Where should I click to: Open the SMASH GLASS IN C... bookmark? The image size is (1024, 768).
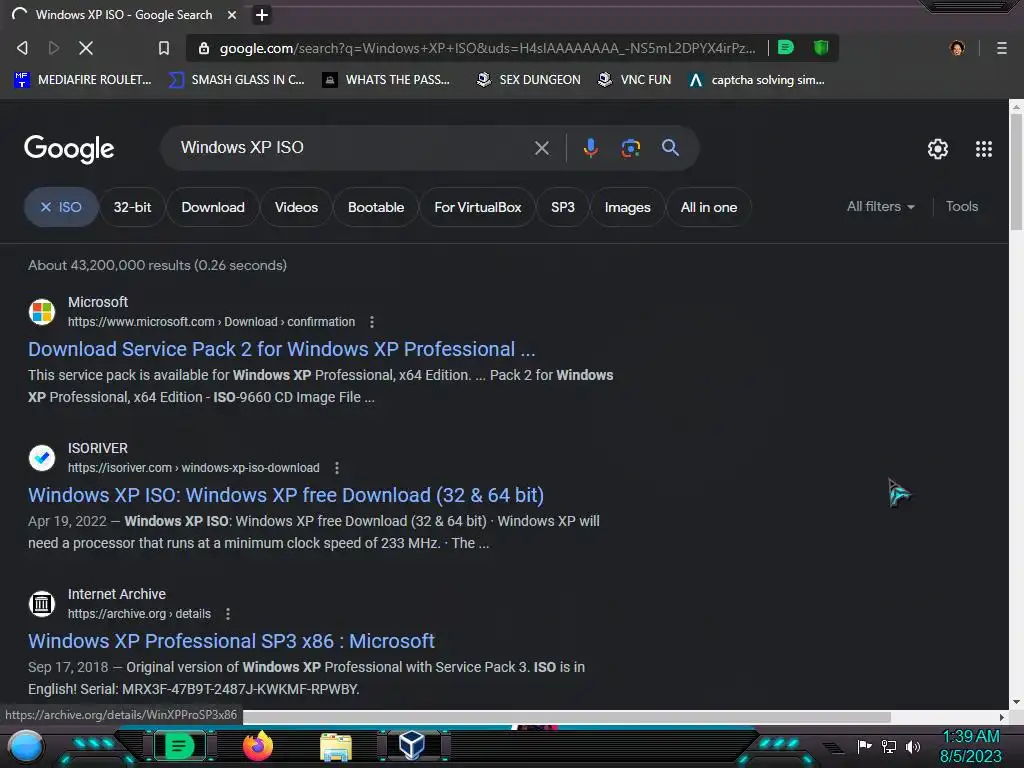coord(237,80)
